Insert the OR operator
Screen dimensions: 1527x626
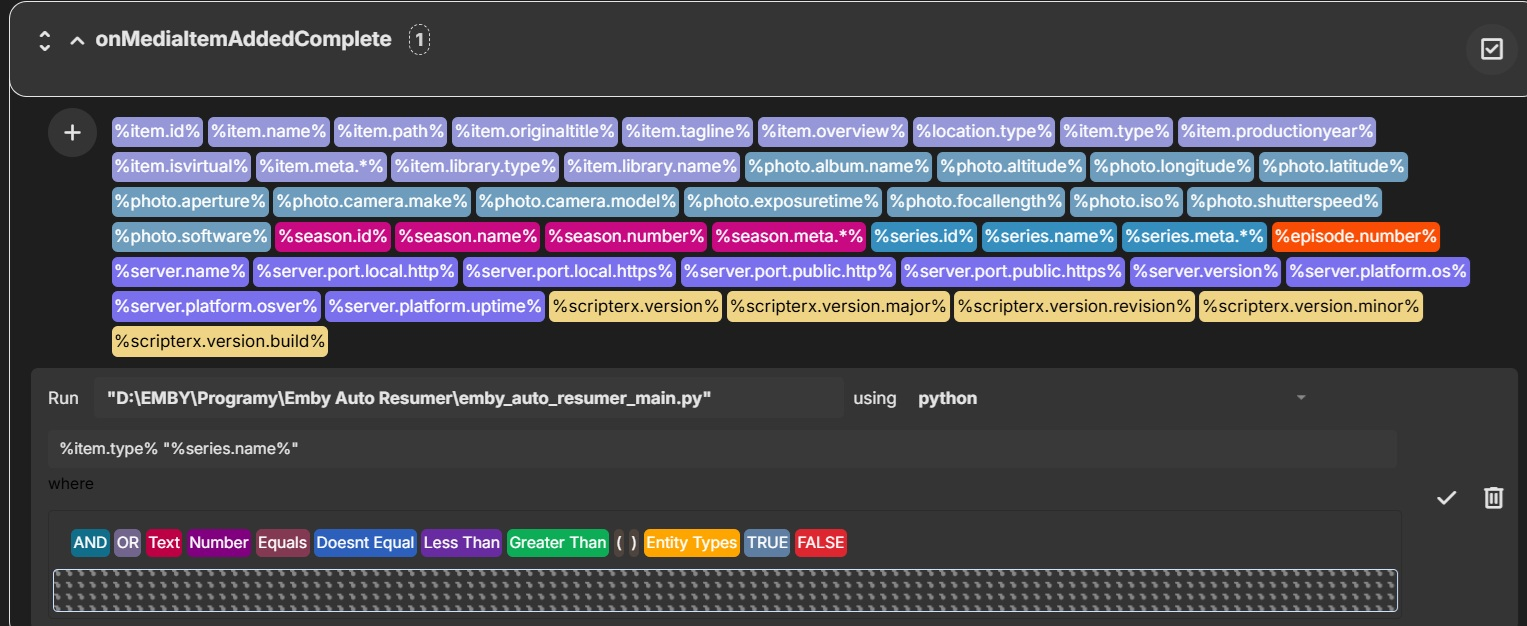click(127, 543)
